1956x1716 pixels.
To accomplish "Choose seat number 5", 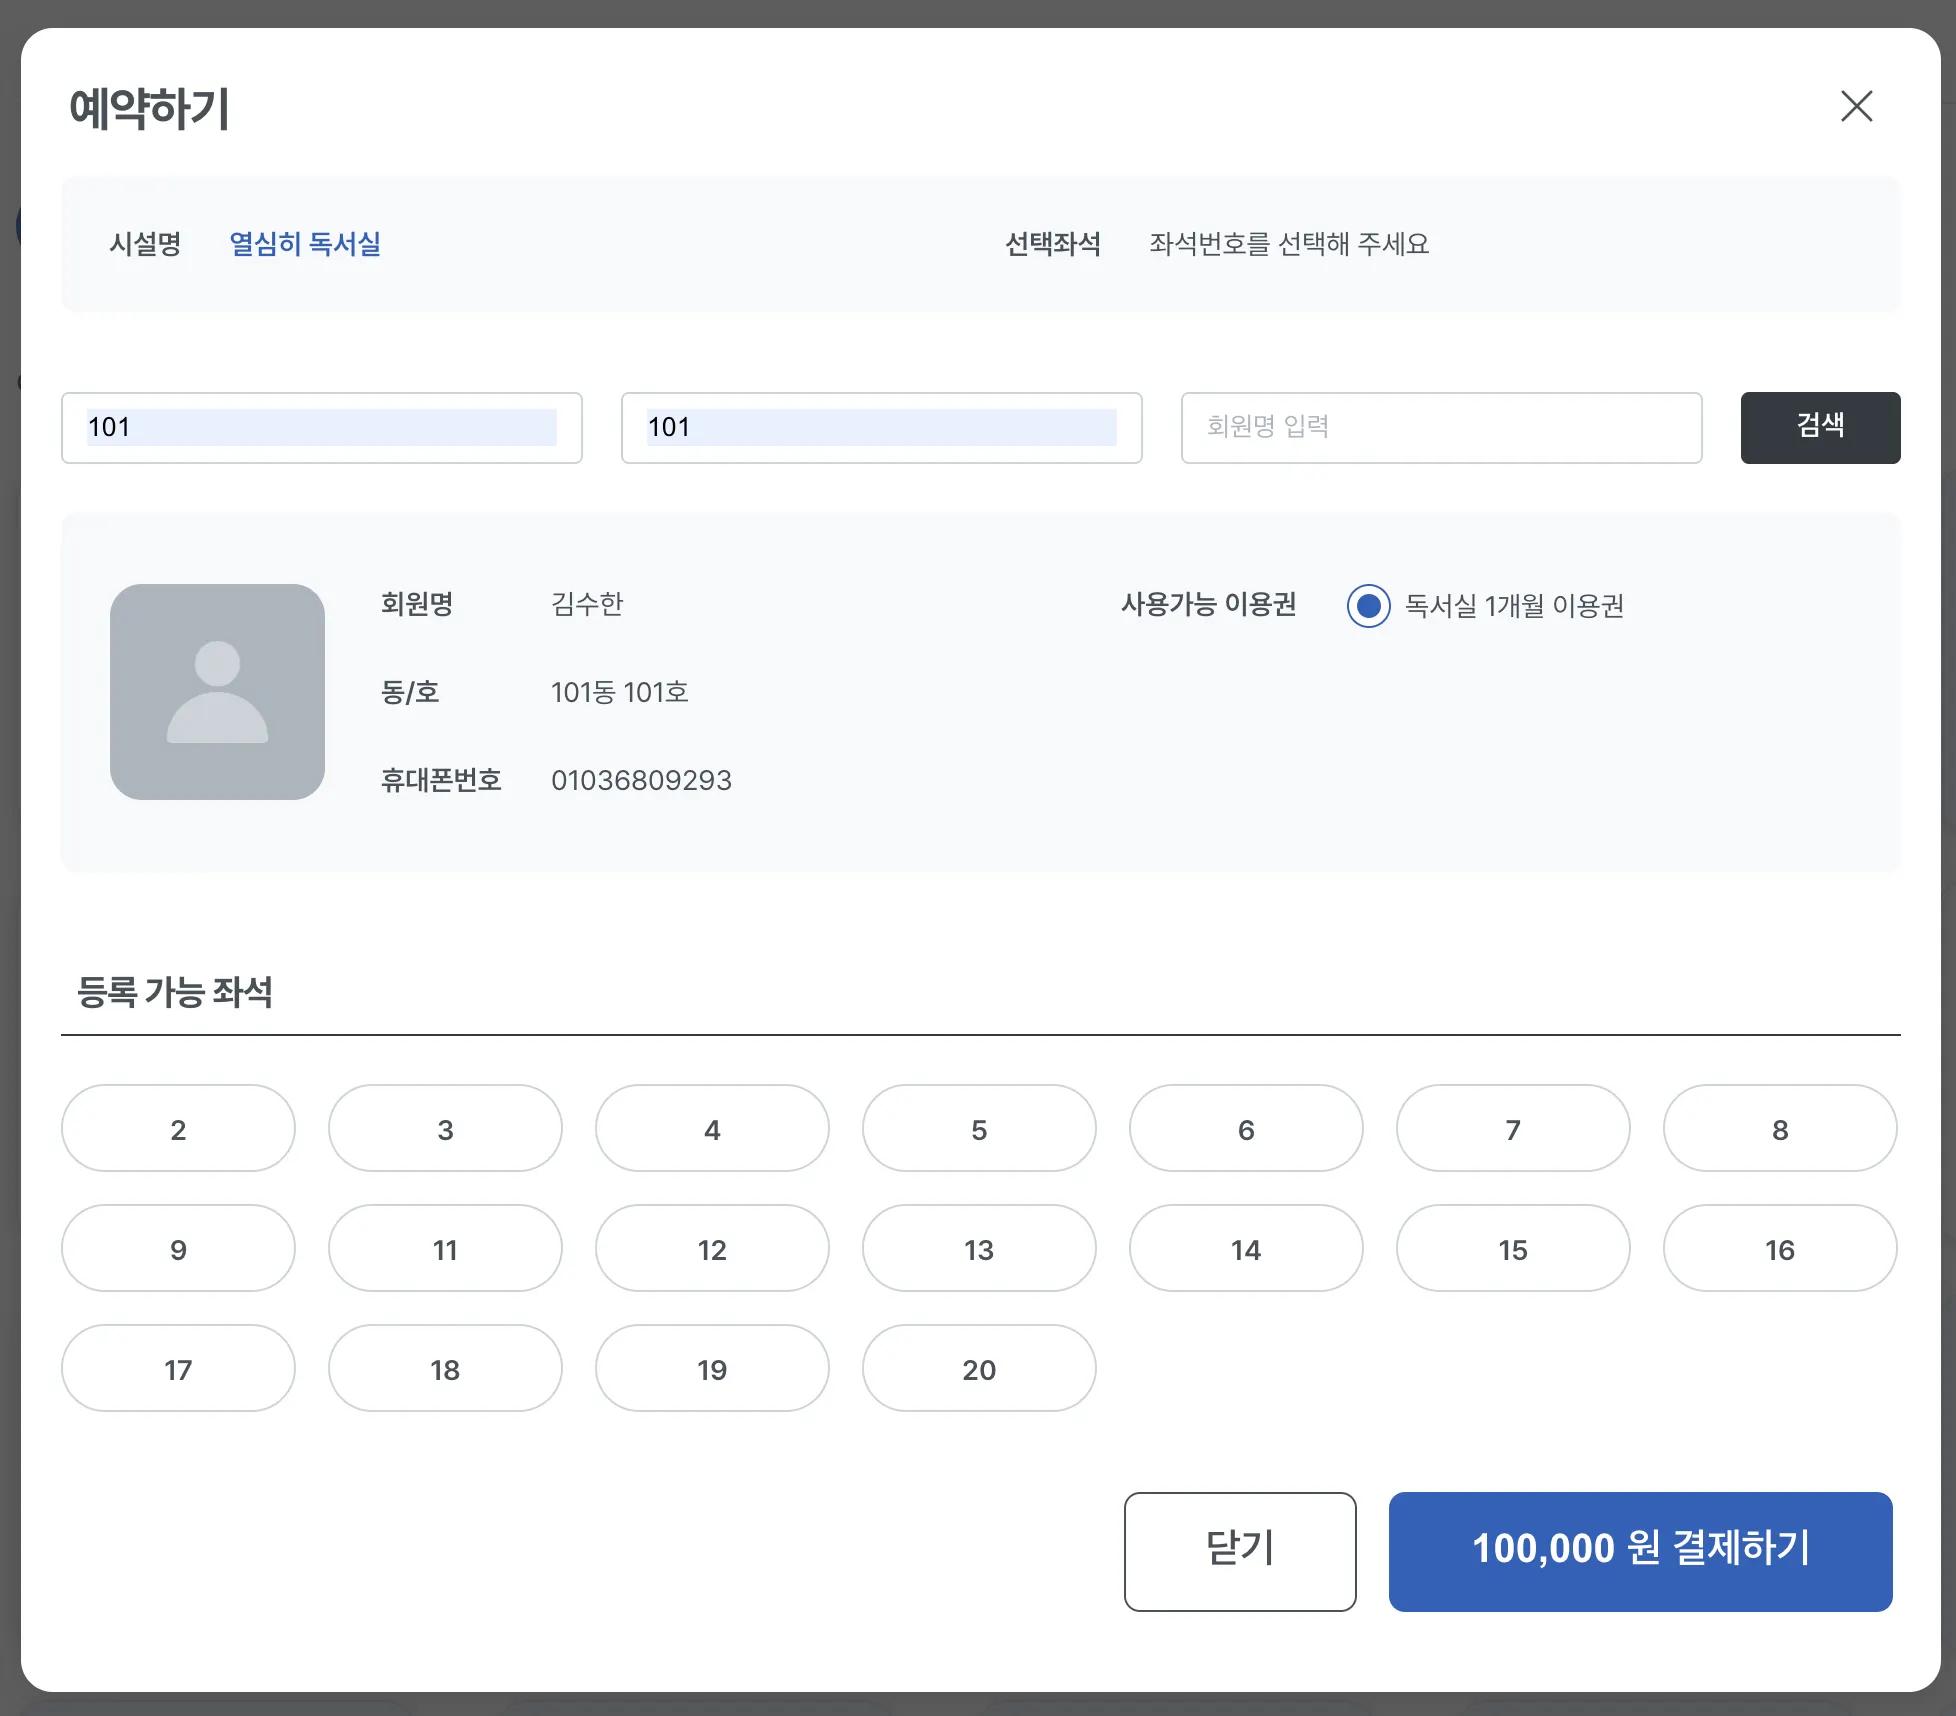I will [979, 1128].
